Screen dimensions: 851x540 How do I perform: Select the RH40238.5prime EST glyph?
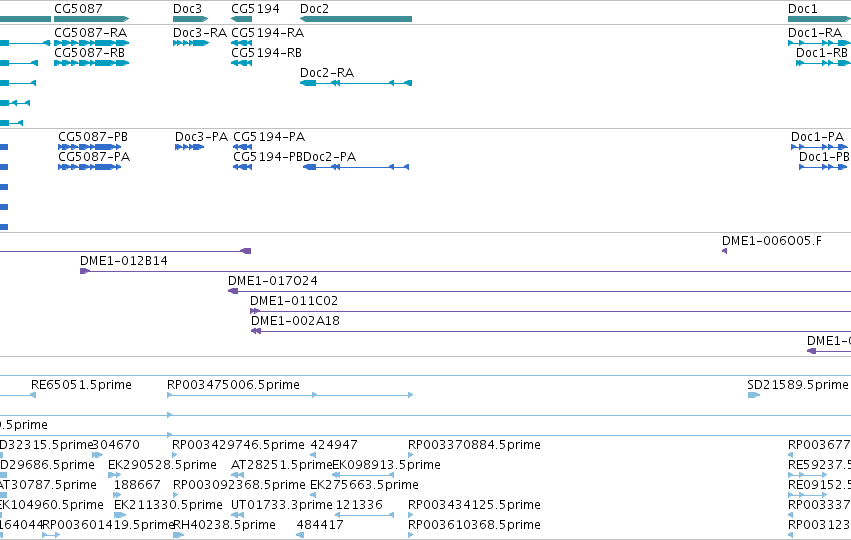[x=179, y=535]
